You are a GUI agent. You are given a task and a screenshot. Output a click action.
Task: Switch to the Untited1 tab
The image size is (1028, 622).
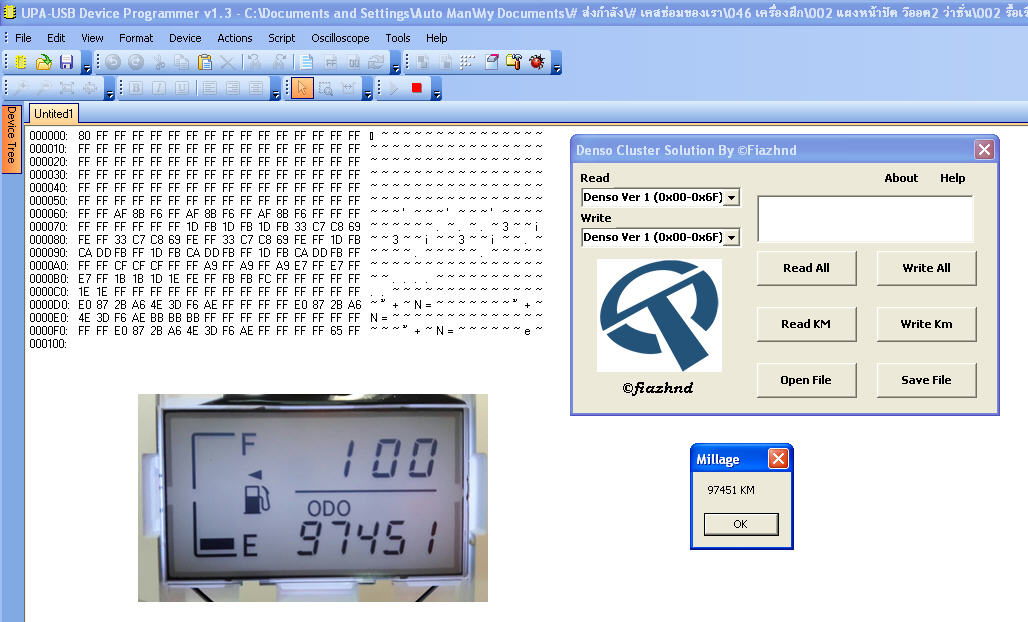[x=53, y=113]
